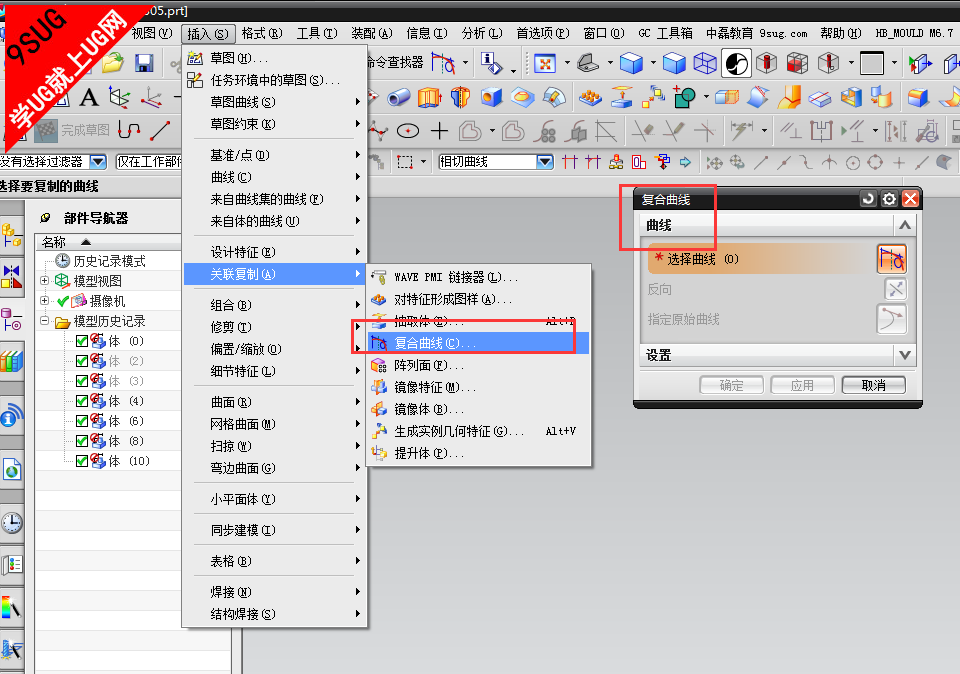Click the fit view icon
The height and width of the screenshot is (674, 960).
coord(544,63)
